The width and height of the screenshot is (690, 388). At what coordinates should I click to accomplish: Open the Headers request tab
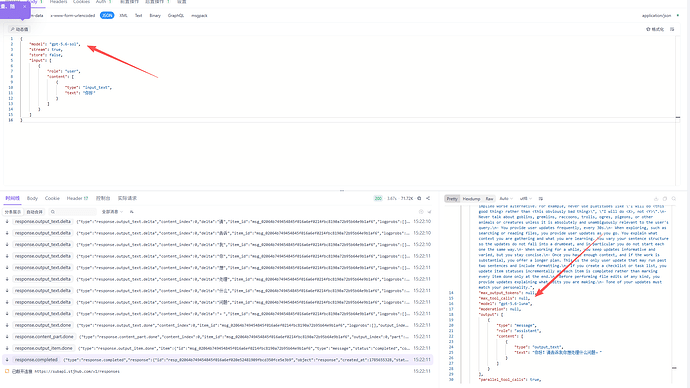pos(59,2)
